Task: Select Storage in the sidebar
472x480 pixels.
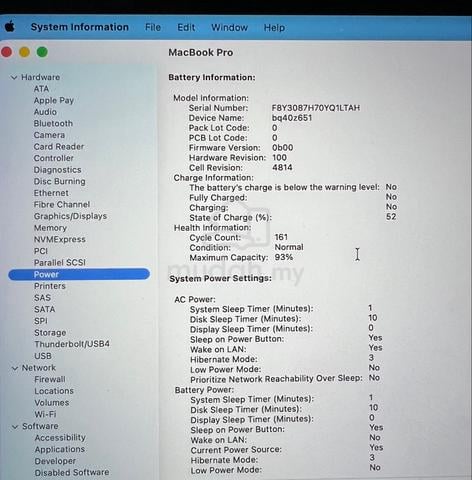Action: [50, 333]
